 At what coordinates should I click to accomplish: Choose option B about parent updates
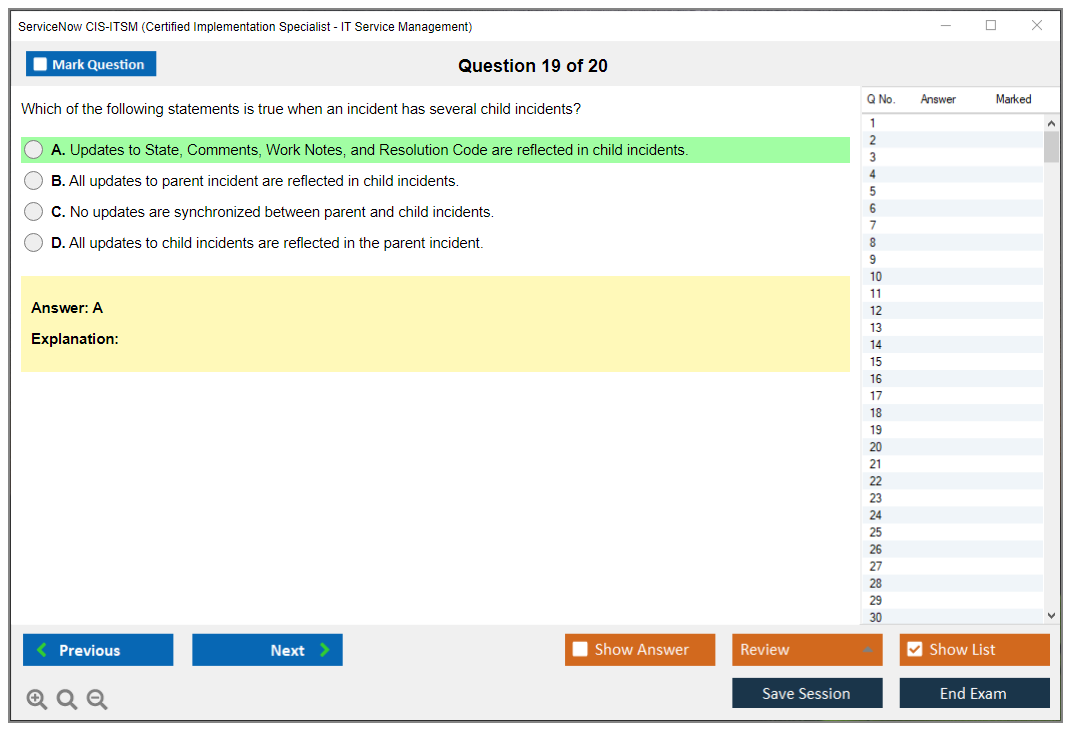tap(34, 181)
